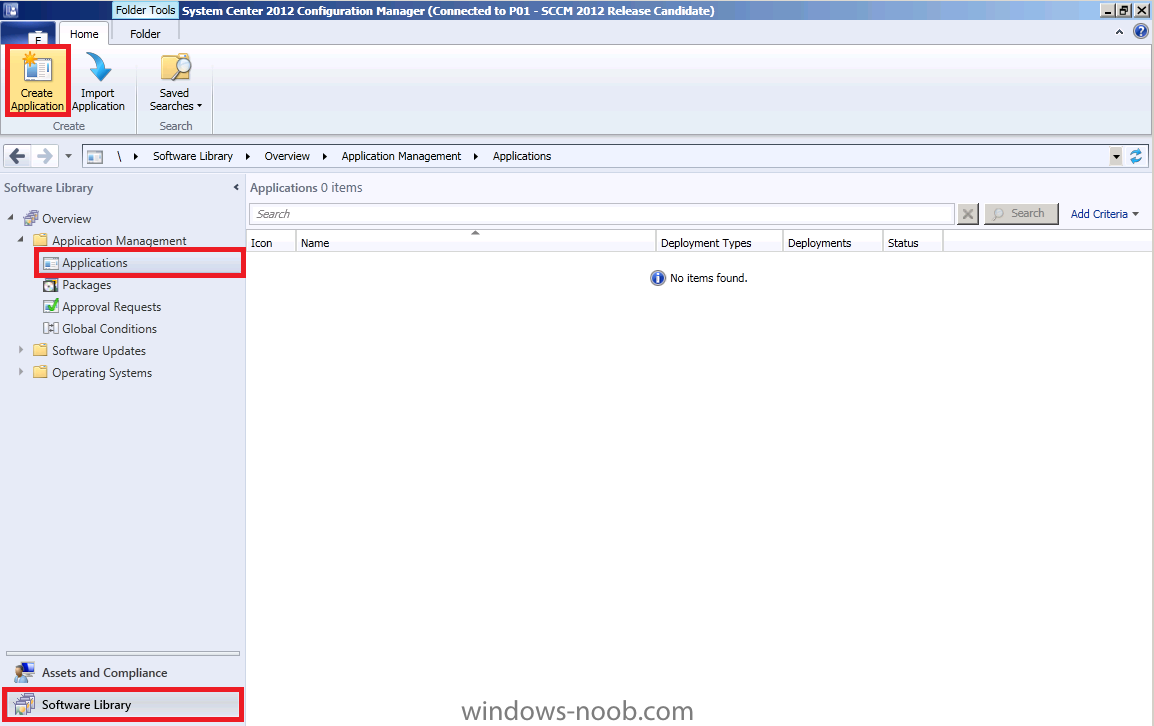
Task: Expand the arrow after breadcrumb Application Management
Action: [x=476, y=156]
